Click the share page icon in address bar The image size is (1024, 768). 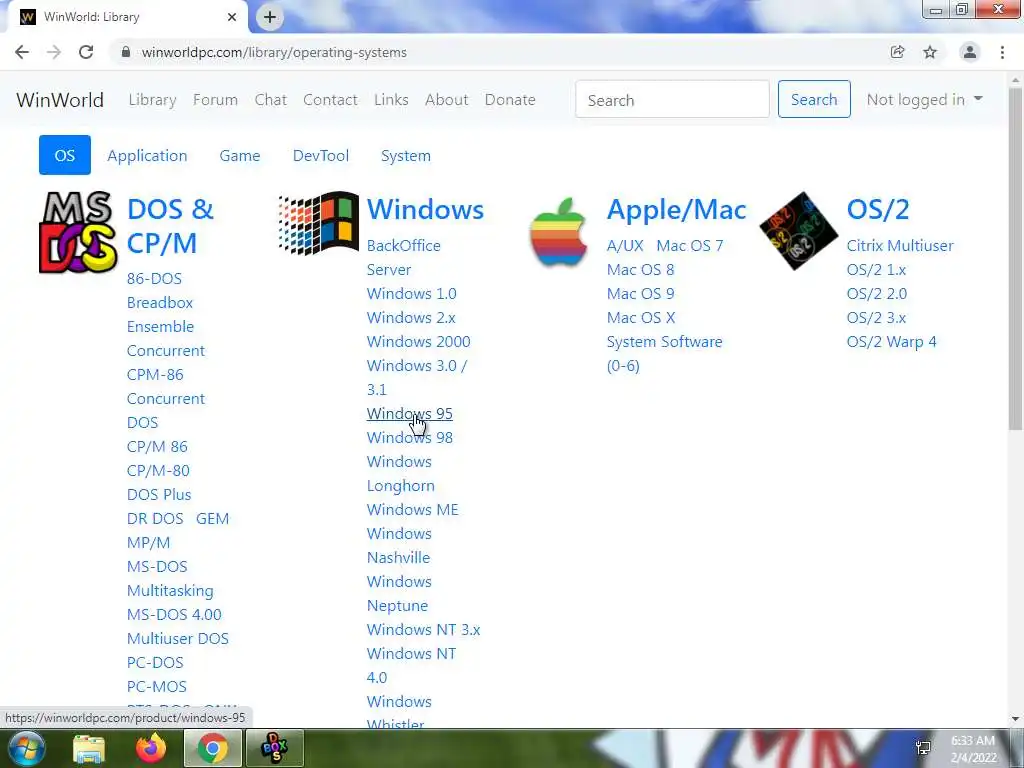(897, 52)
